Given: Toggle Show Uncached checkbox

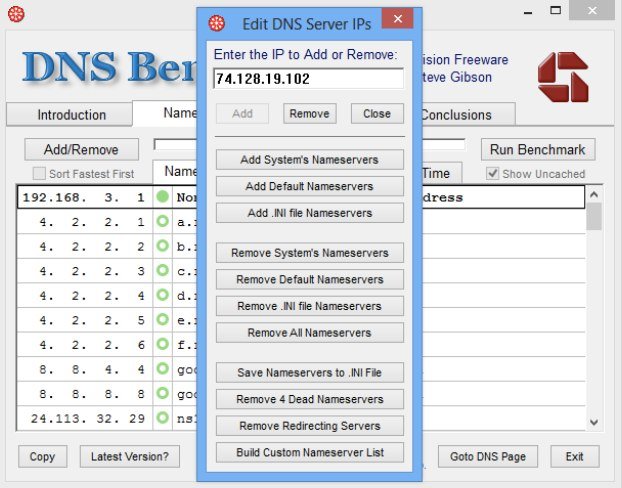Looking at the screenshot, I should click(x=492, y=173).
